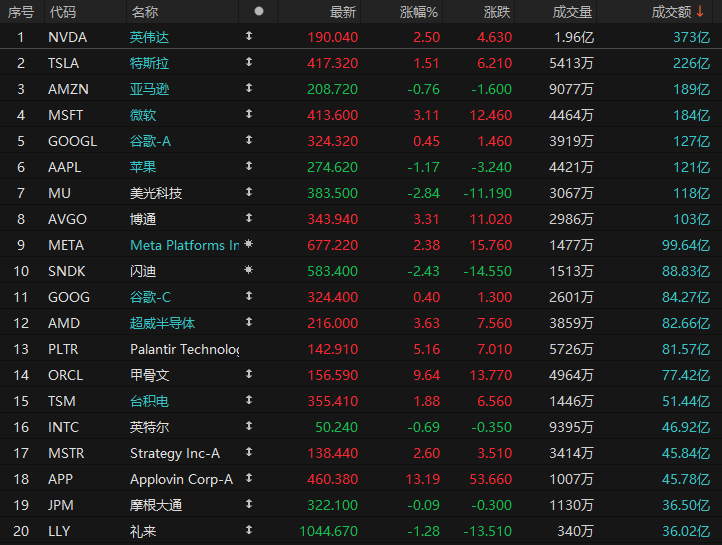Click the up-down arrow icon beside 特斯拉
This screenshot has height=545, width=722.
click(249, 62)
